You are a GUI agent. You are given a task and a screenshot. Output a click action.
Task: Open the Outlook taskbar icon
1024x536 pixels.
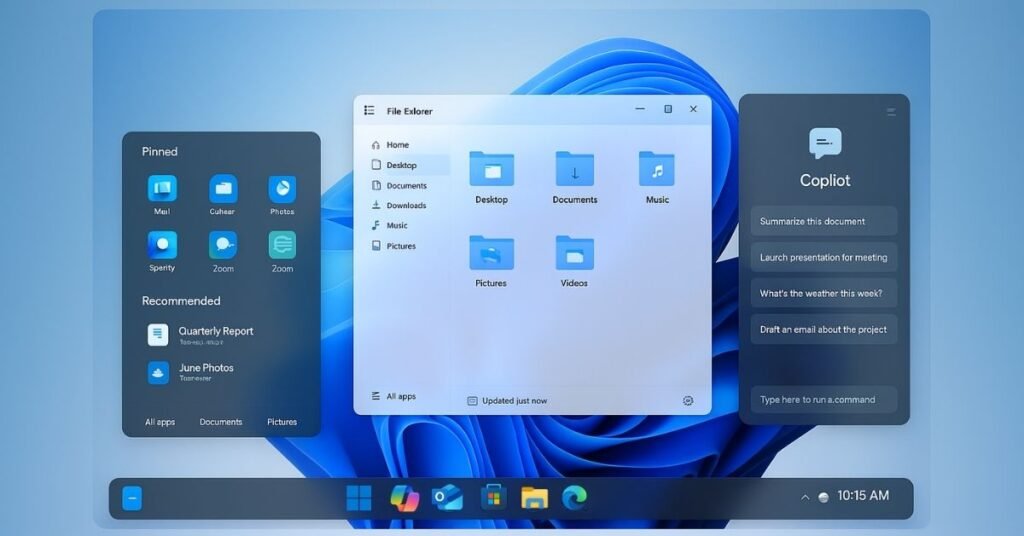pyautogui.click(x=447, y=497)
